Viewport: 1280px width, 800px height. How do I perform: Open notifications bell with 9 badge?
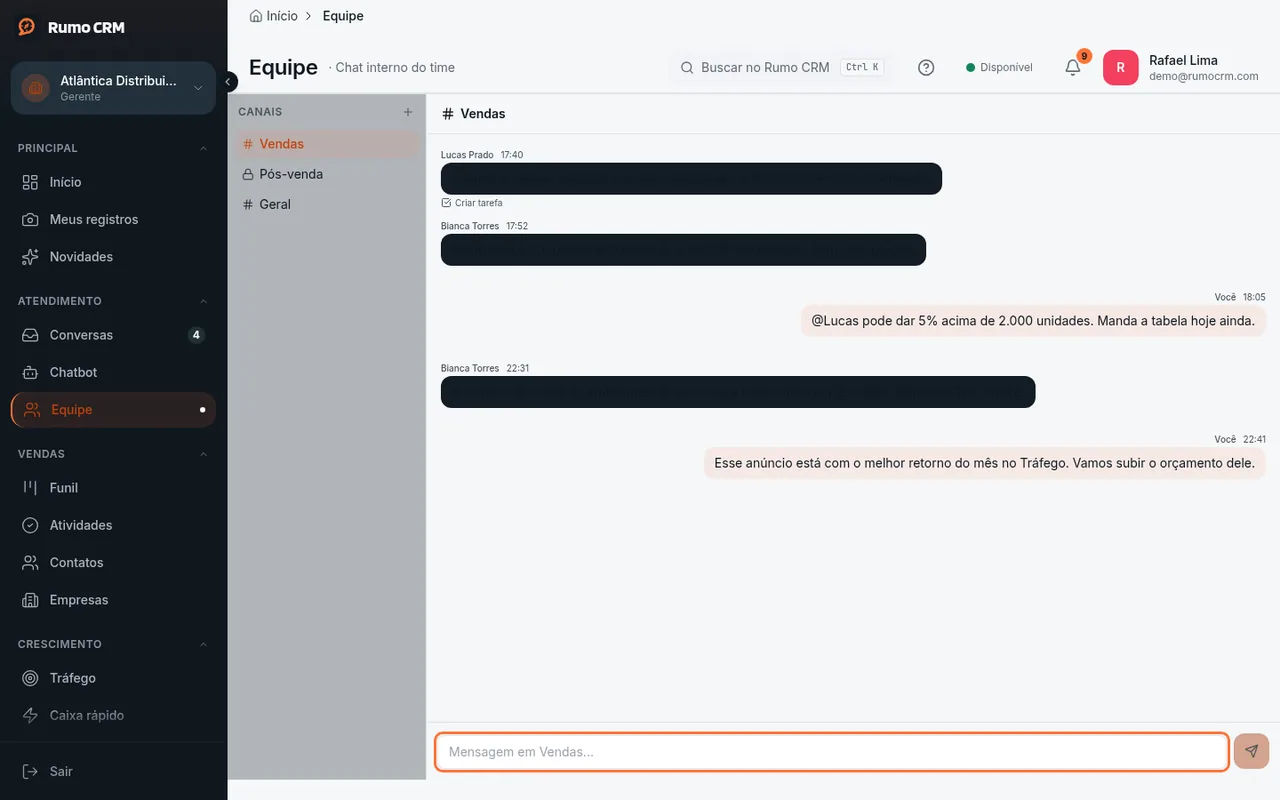pyautogui.click(x=1073, y=67)
